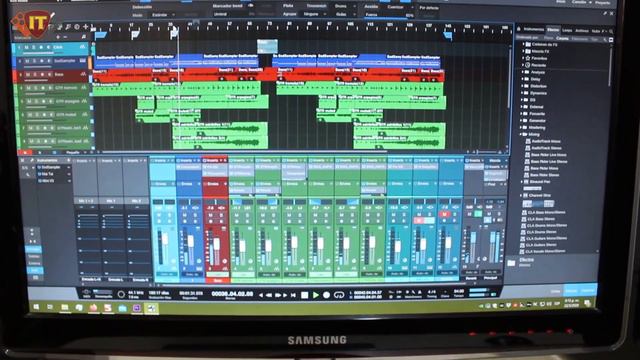This screenshot has width=640, height=360.
Task: Open File Explorer from the taskbar
Action: click(64, 307)
